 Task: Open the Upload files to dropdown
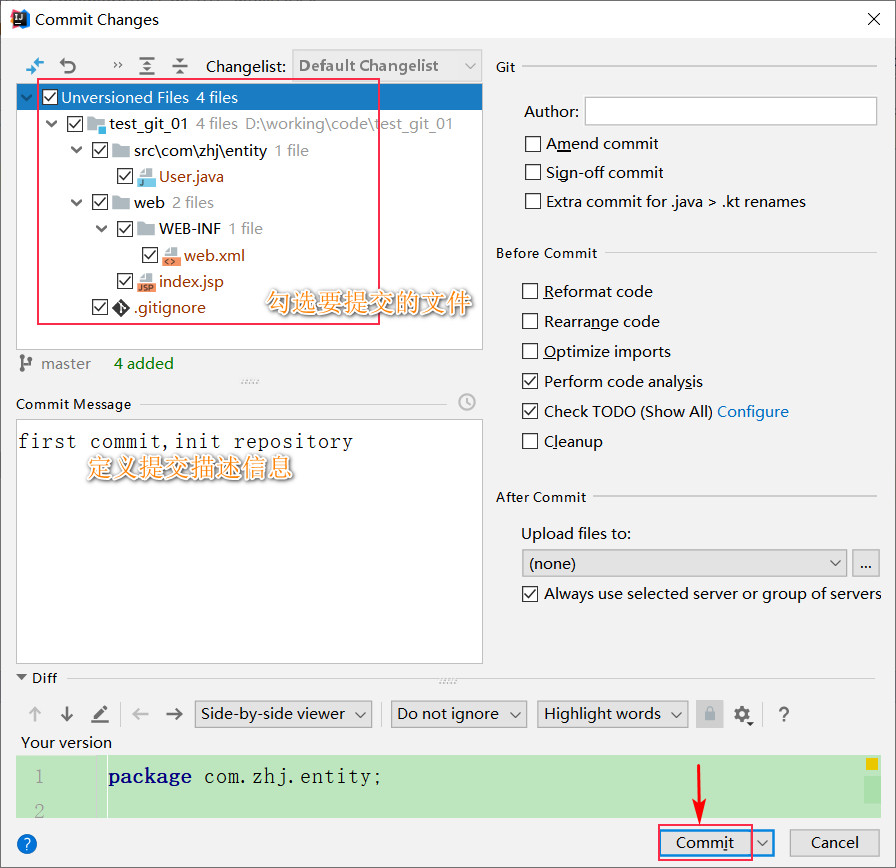pos(684,563)
